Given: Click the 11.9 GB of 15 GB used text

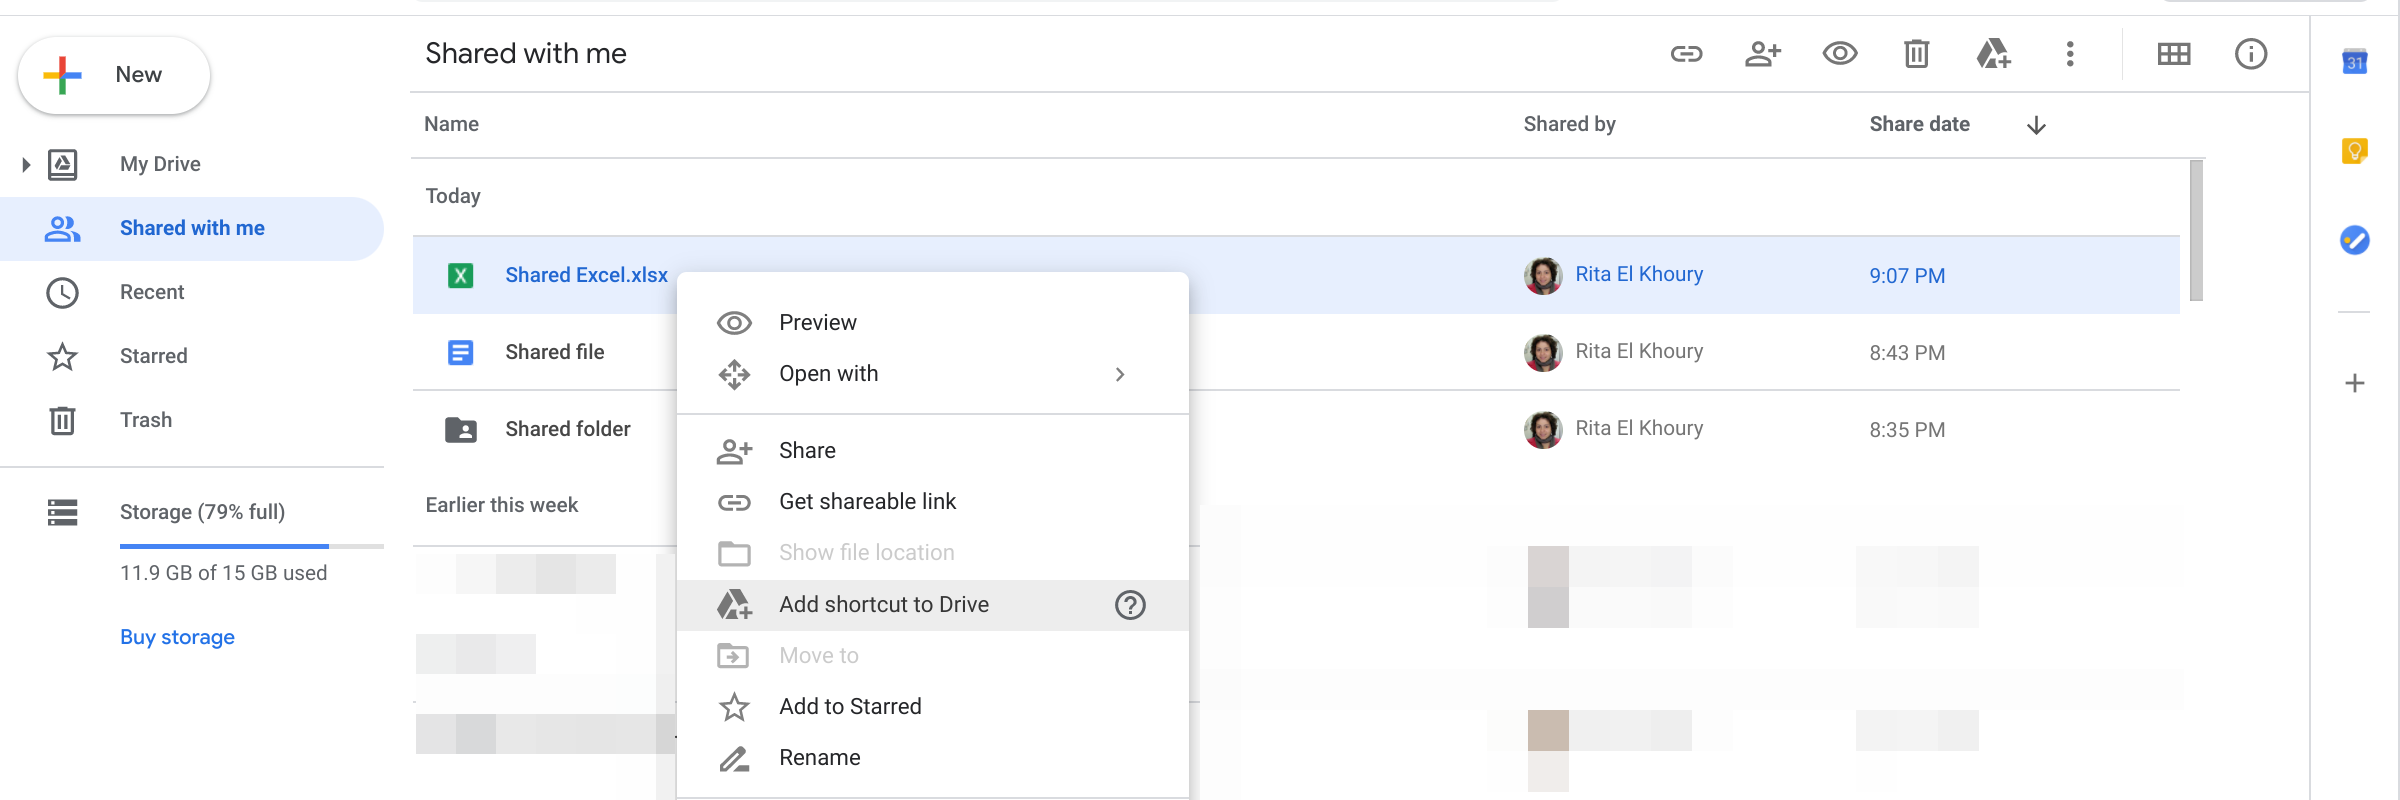Looking at the screenshot, I should 223,573.
